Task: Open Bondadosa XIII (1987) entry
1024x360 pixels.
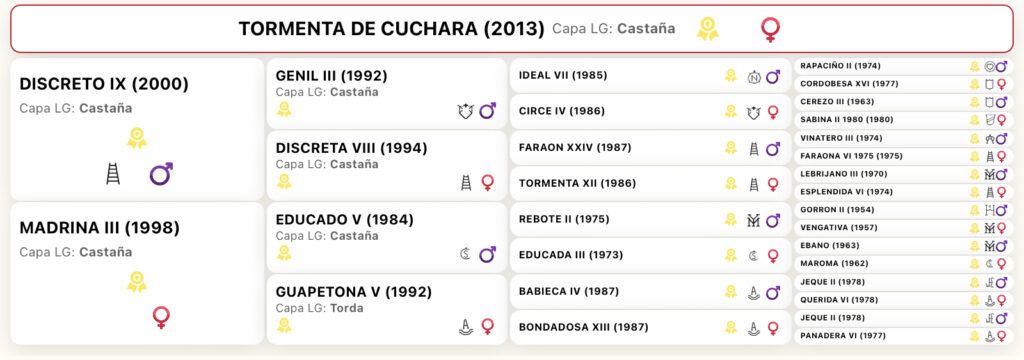Action: click(650, 327)
